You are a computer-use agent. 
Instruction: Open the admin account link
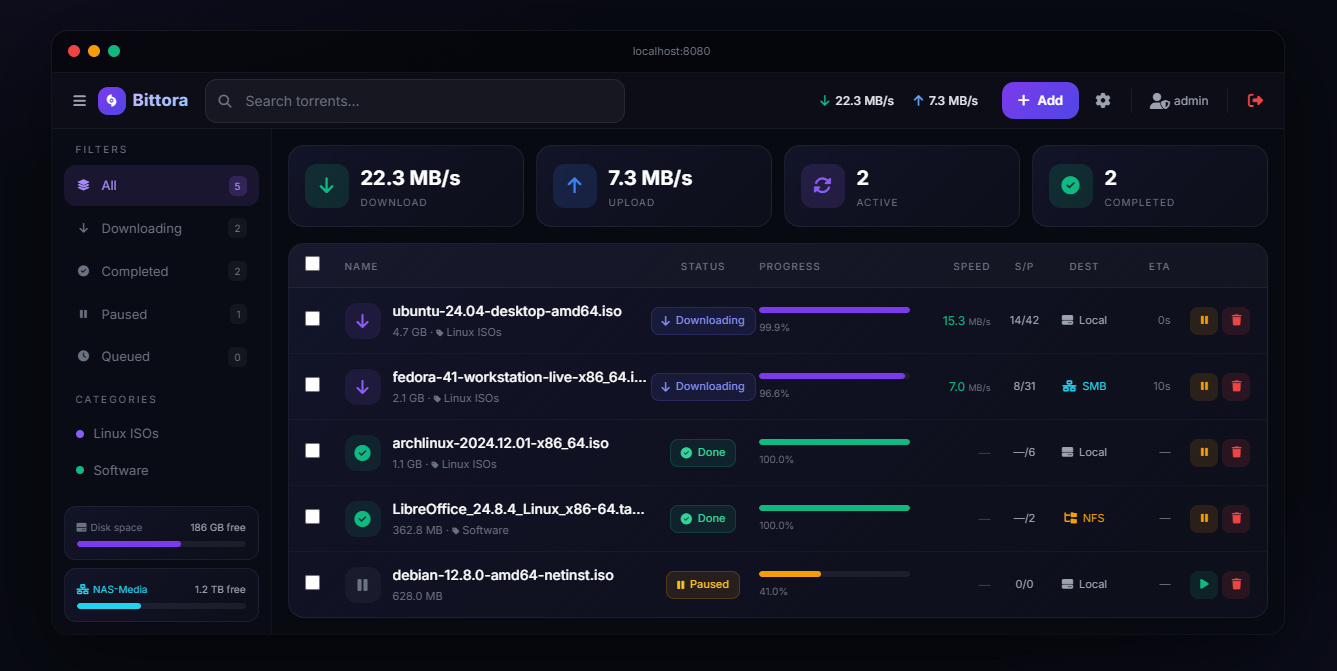click(x=1178, y=100)
